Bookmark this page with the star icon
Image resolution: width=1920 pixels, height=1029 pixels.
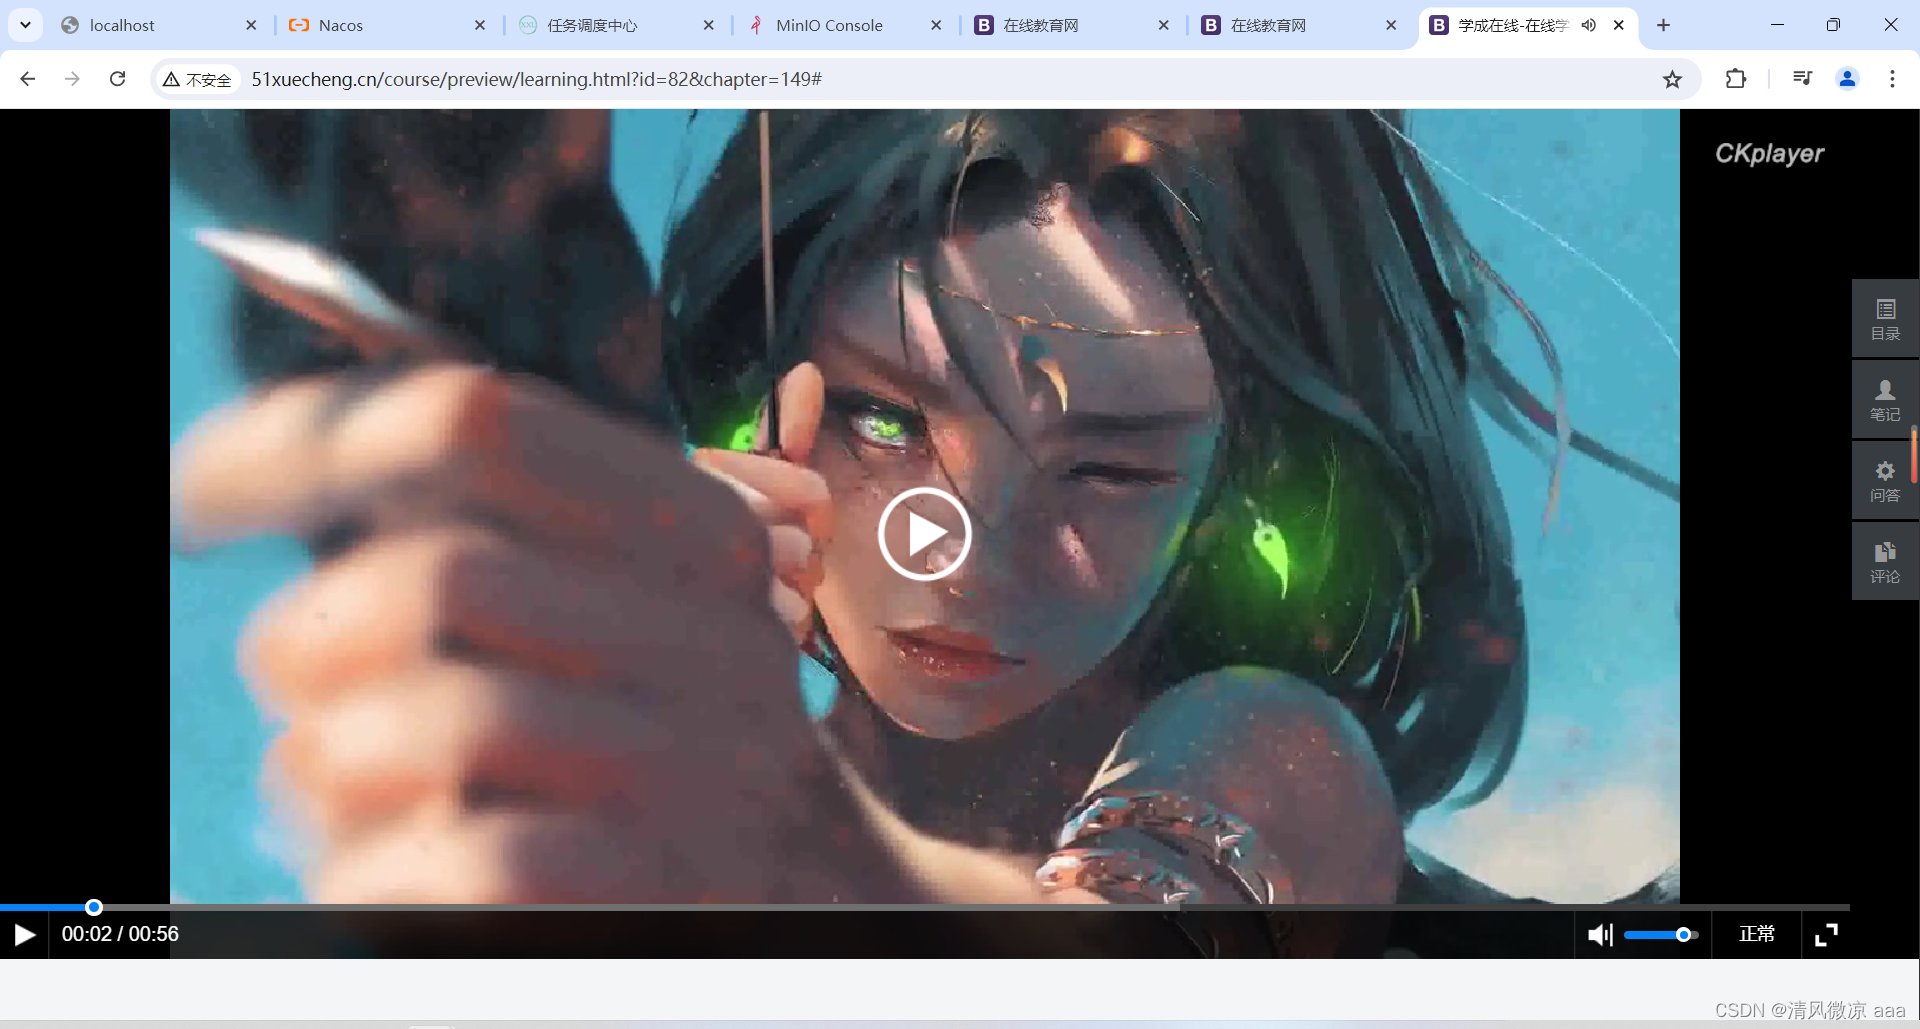click(x=1672, y=79)
